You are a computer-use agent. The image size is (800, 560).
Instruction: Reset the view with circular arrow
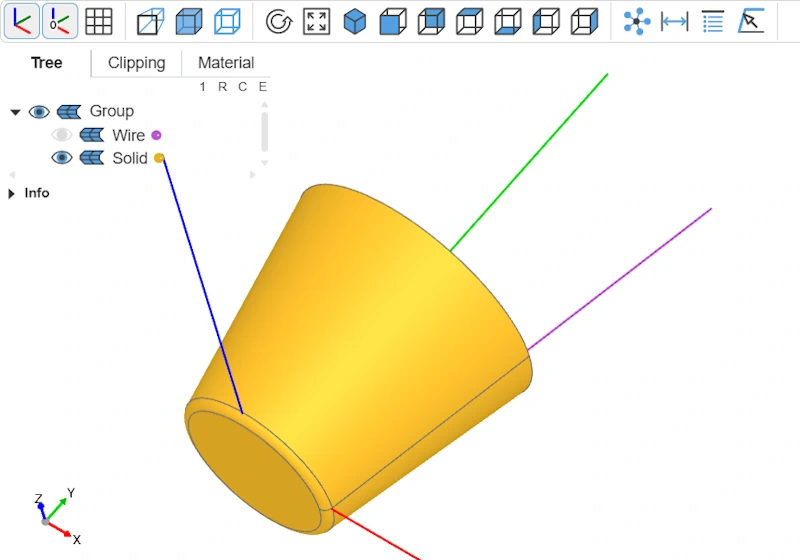[x=279, y=21]
